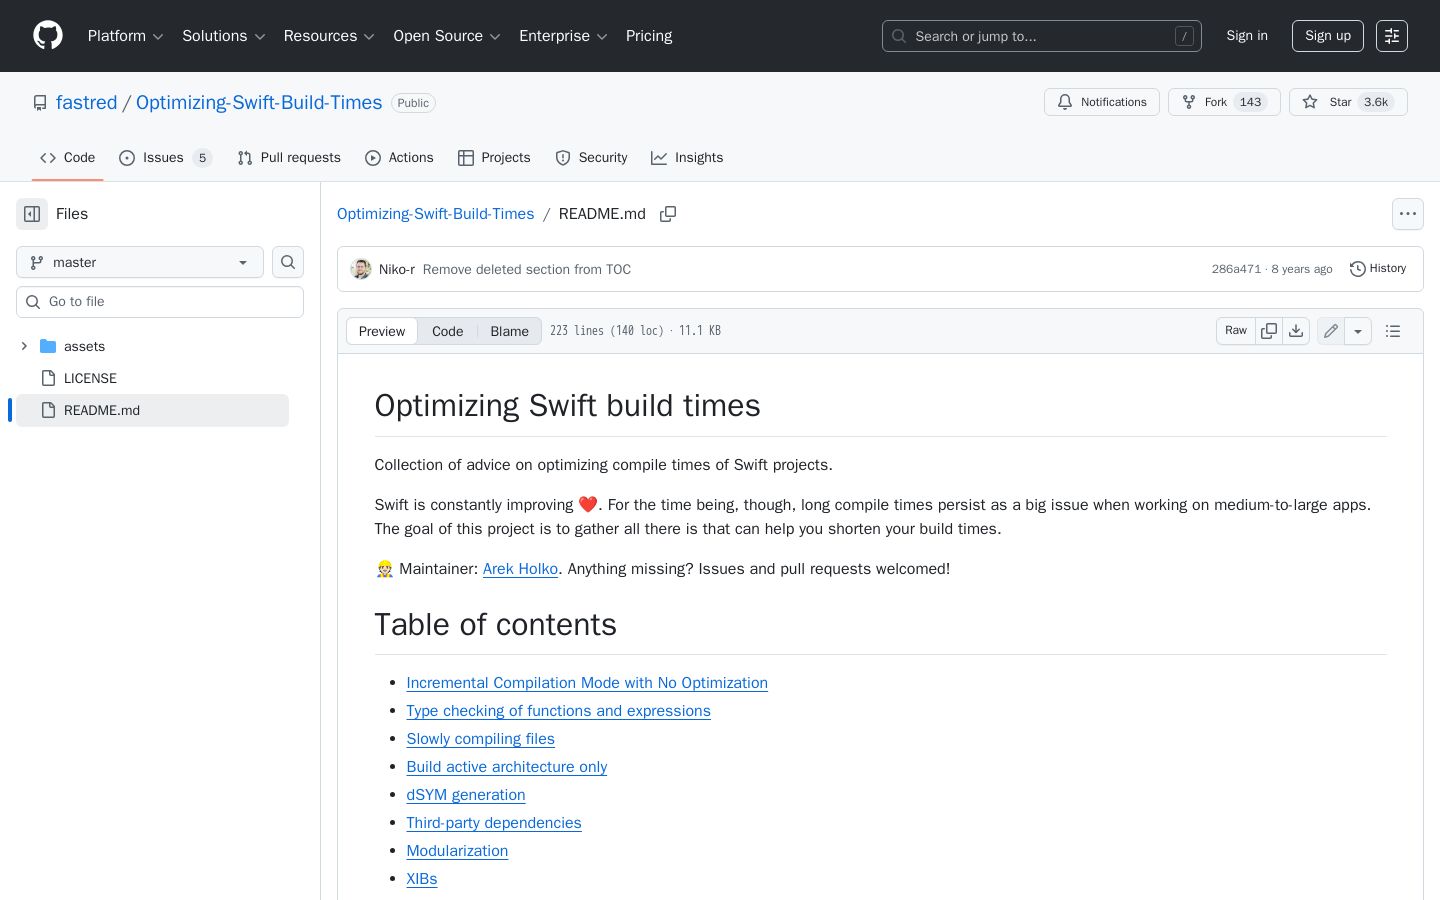Copy the file path icon
1440x900 pixels.
tap(668, 214)
